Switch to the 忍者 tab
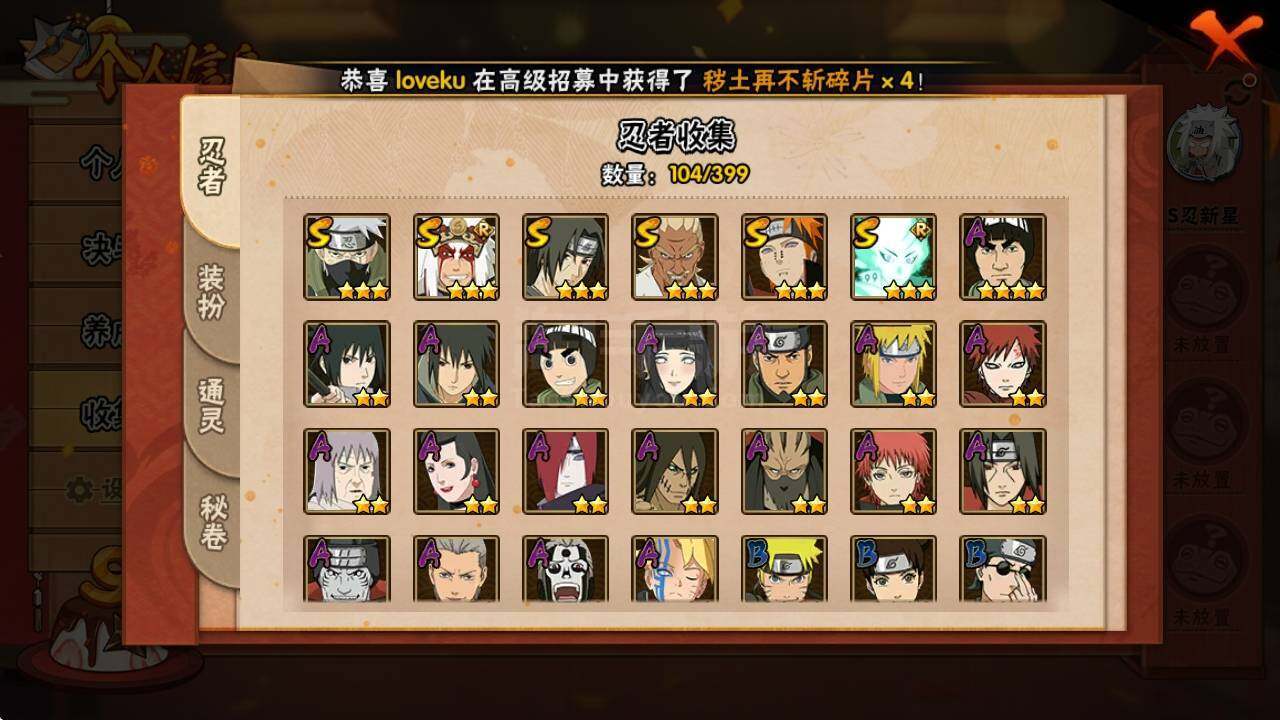Image resolution: width=1280 pixels, height=720 pixels. [x=212, y=168]
